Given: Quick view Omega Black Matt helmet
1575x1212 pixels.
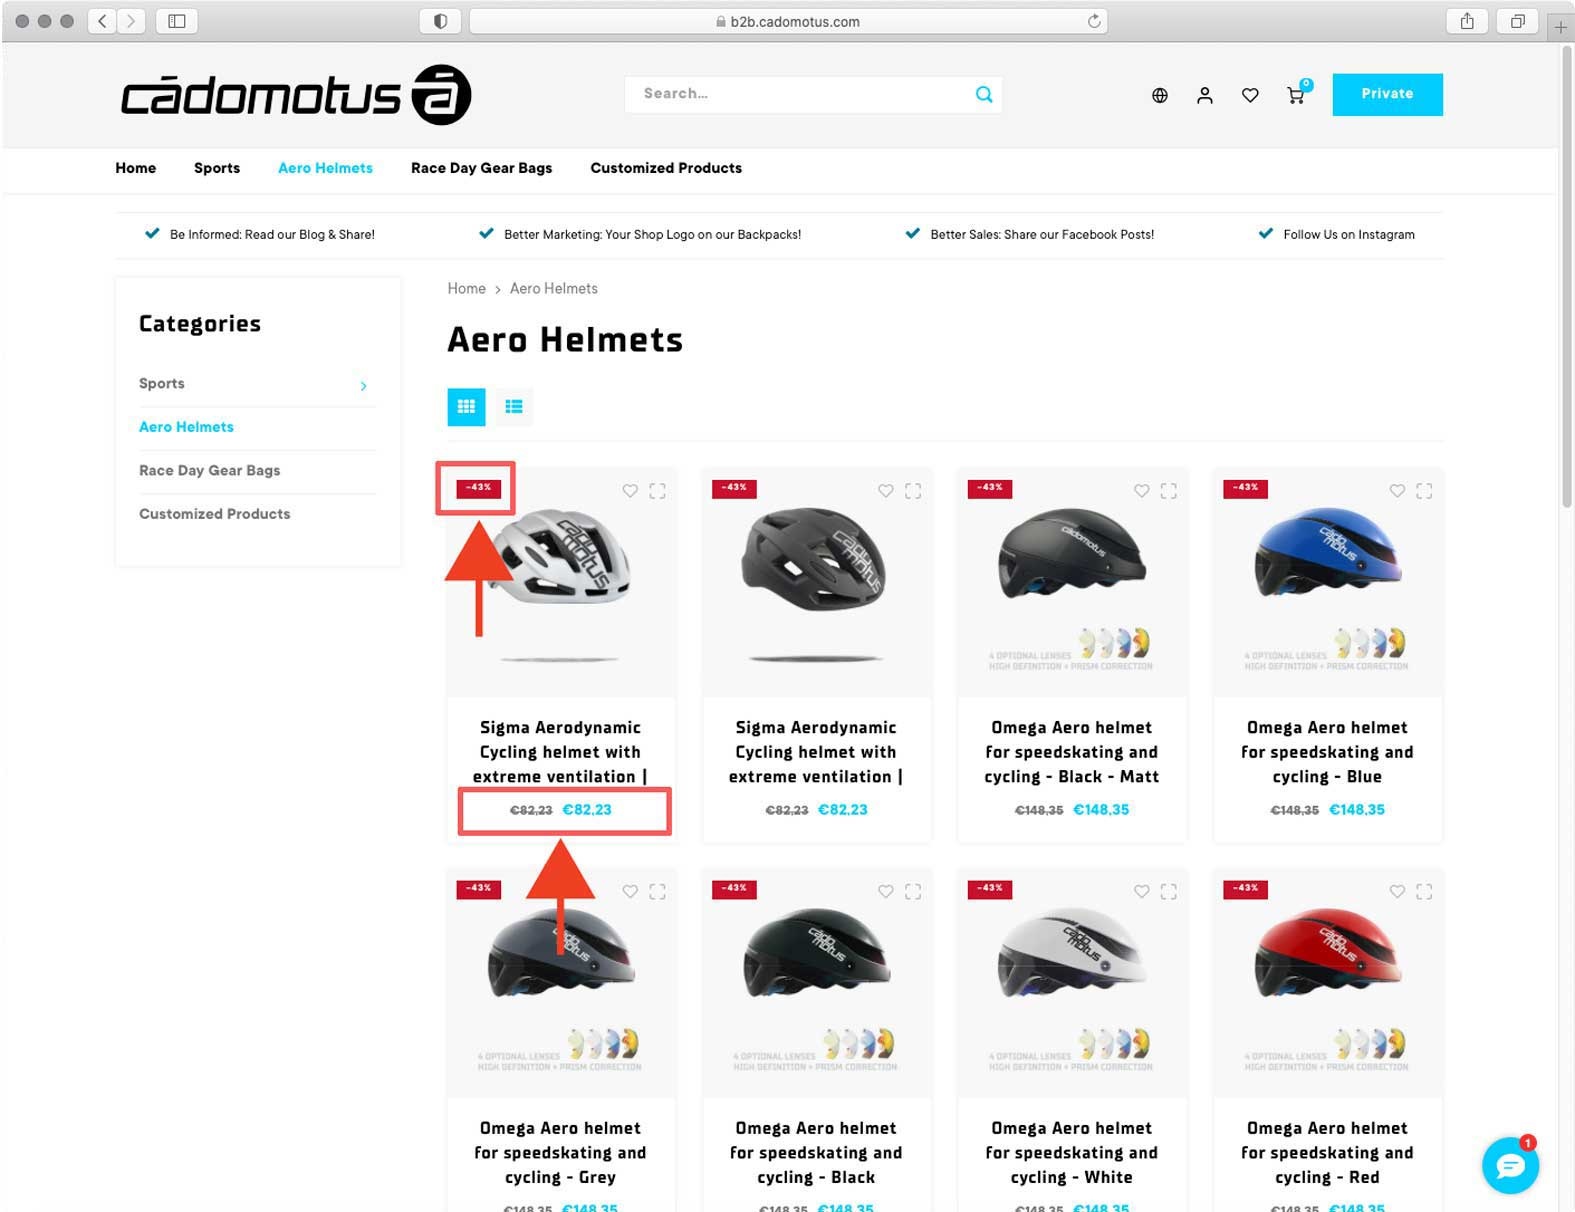Looking at the screenshot, I should pos(1169,491).
